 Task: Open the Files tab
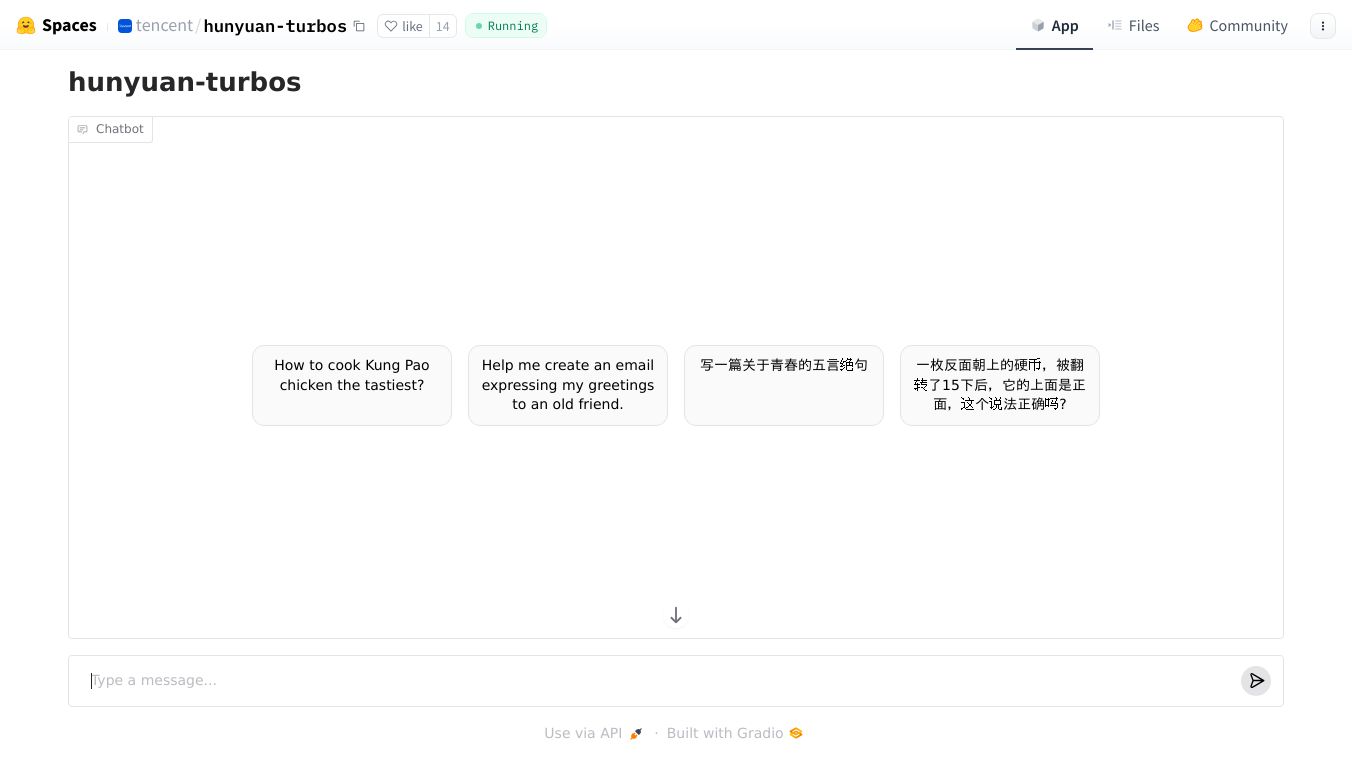click(x=1133, y=26)
